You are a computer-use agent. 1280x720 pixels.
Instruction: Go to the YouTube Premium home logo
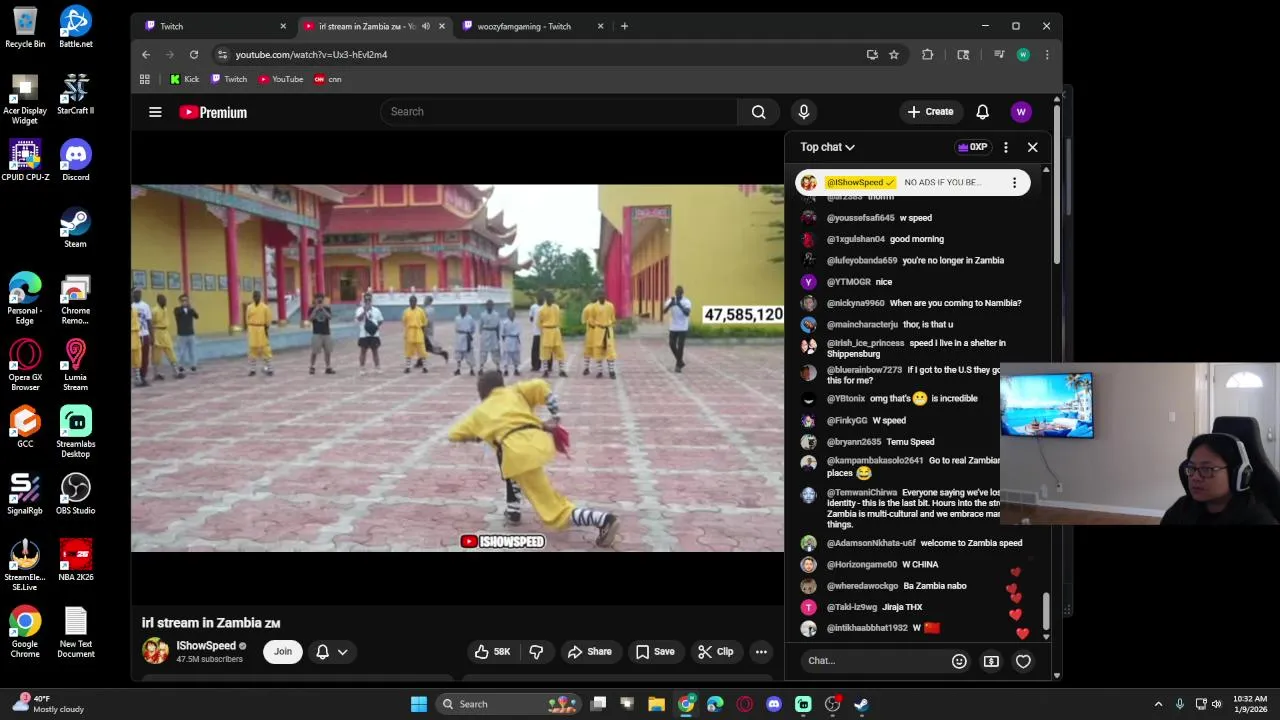tap(213, 112)
